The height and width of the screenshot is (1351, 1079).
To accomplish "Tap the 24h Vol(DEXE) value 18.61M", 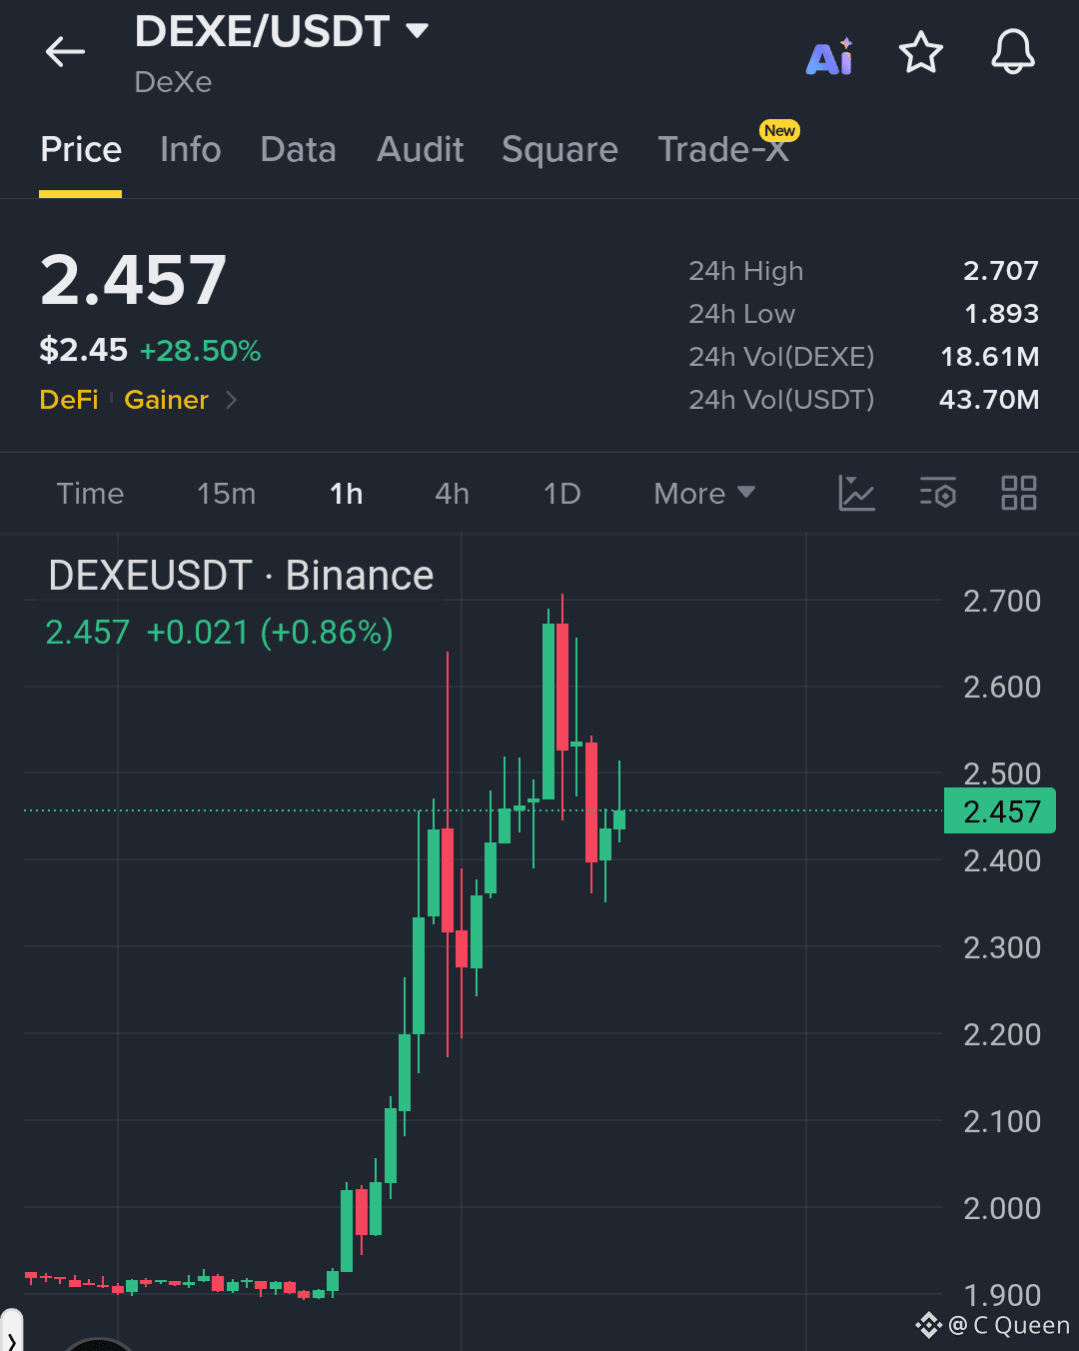I will click(x=990, y=357).
